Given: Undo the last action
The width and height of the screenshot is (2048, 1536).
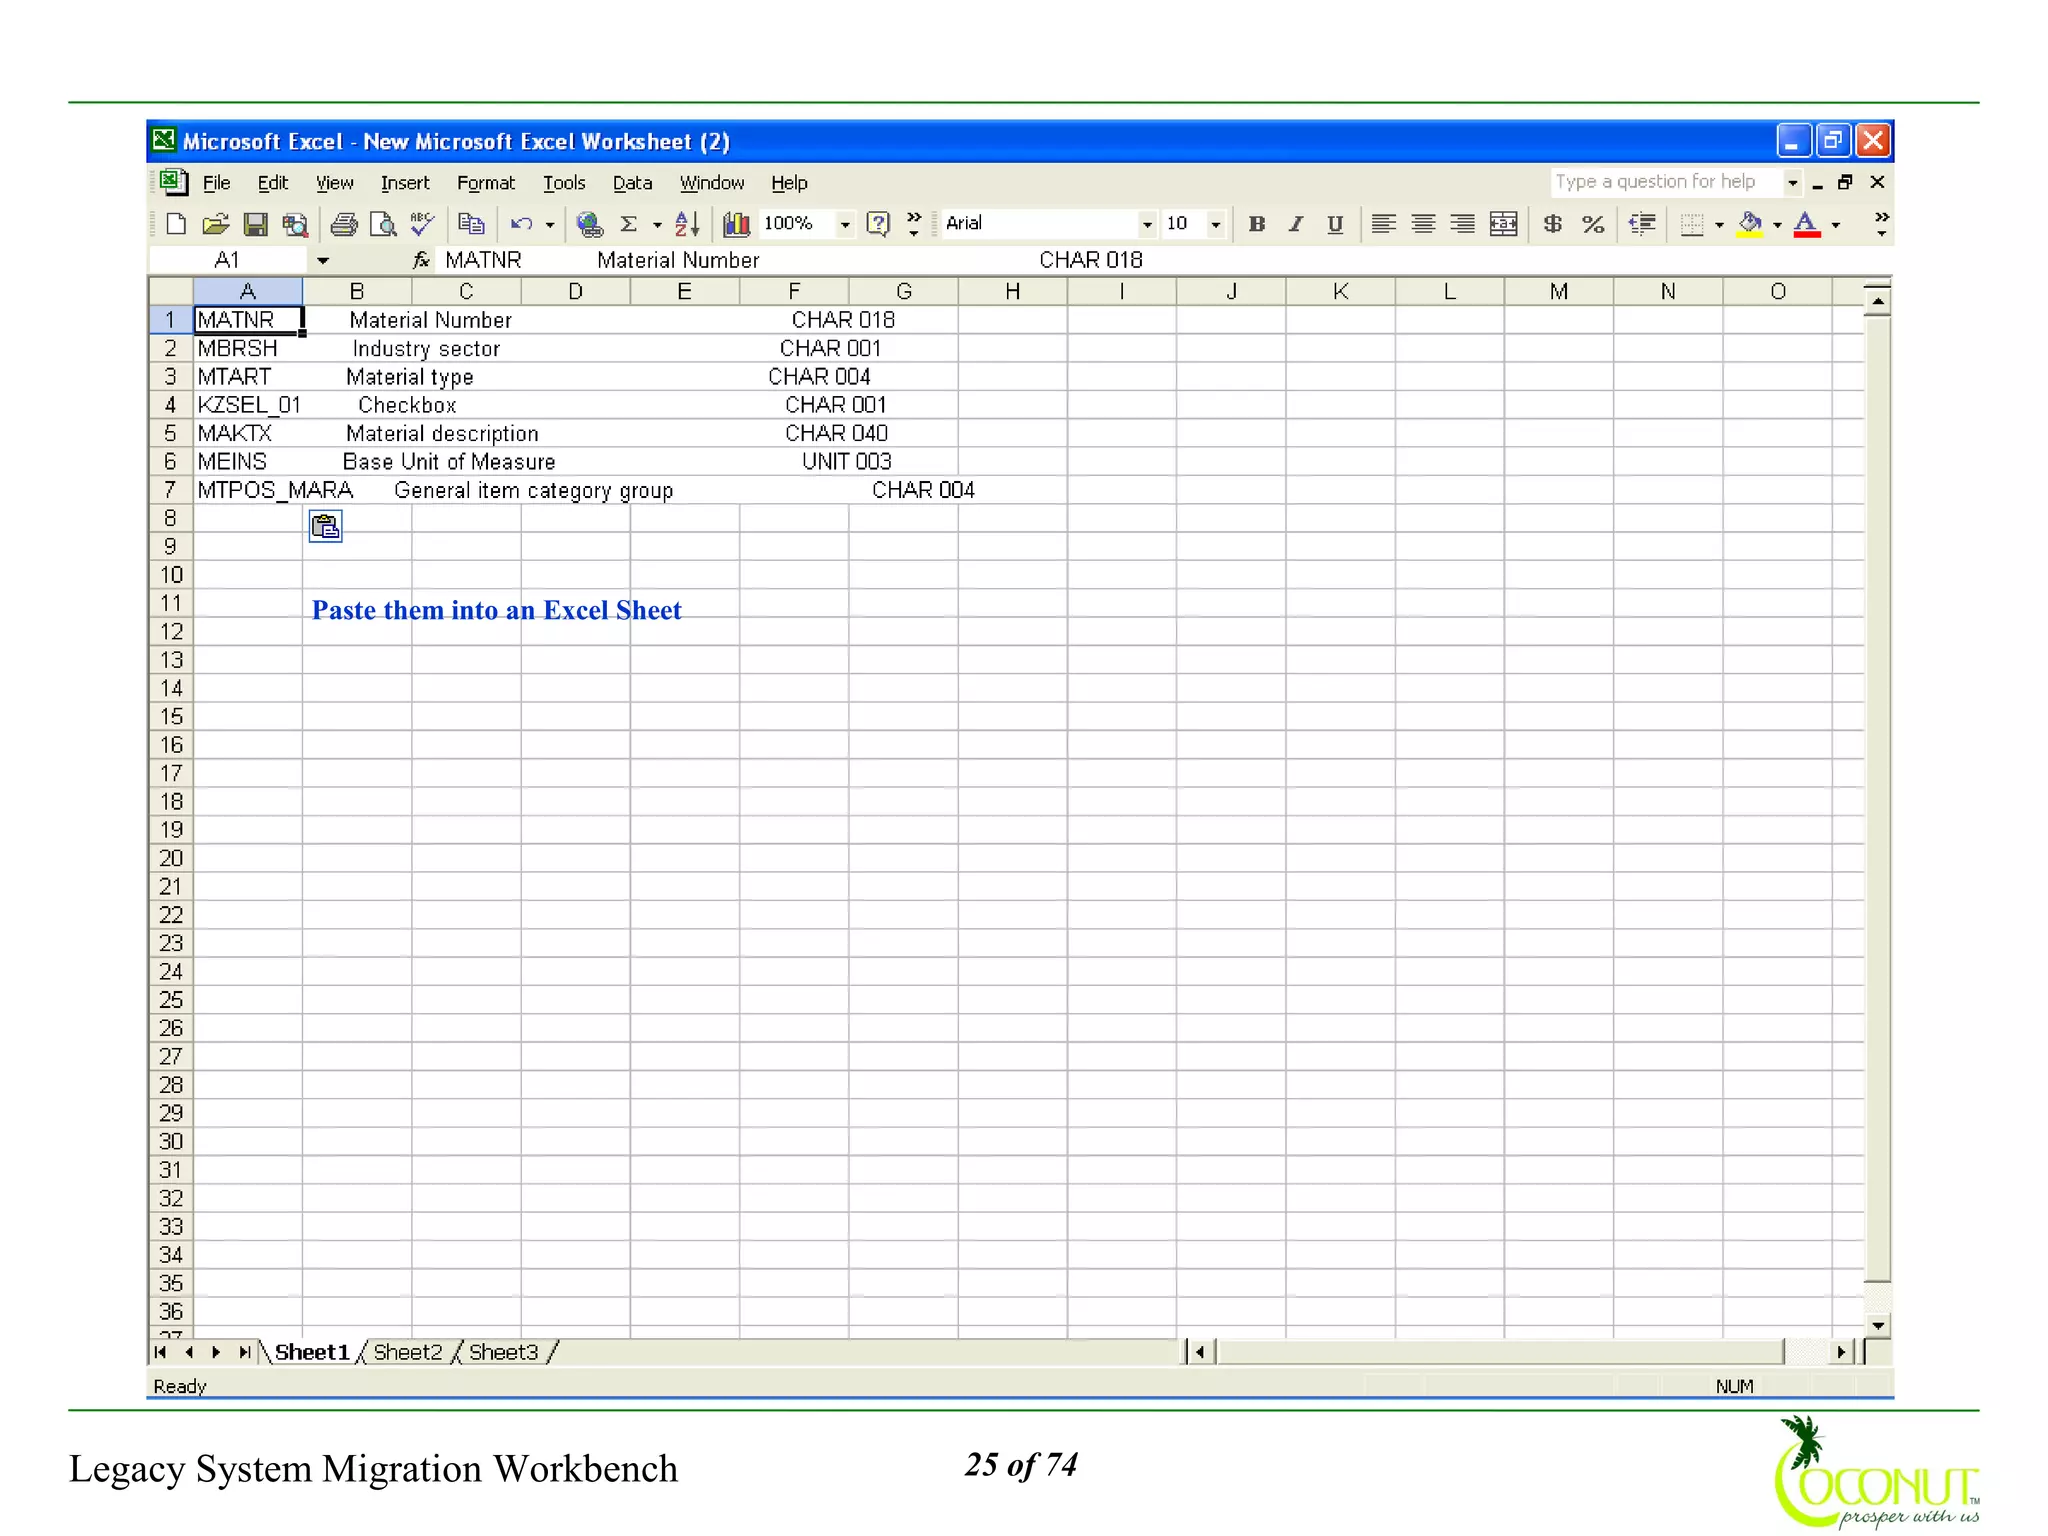Looking at the screenshot, I should (x=521, y=224).
